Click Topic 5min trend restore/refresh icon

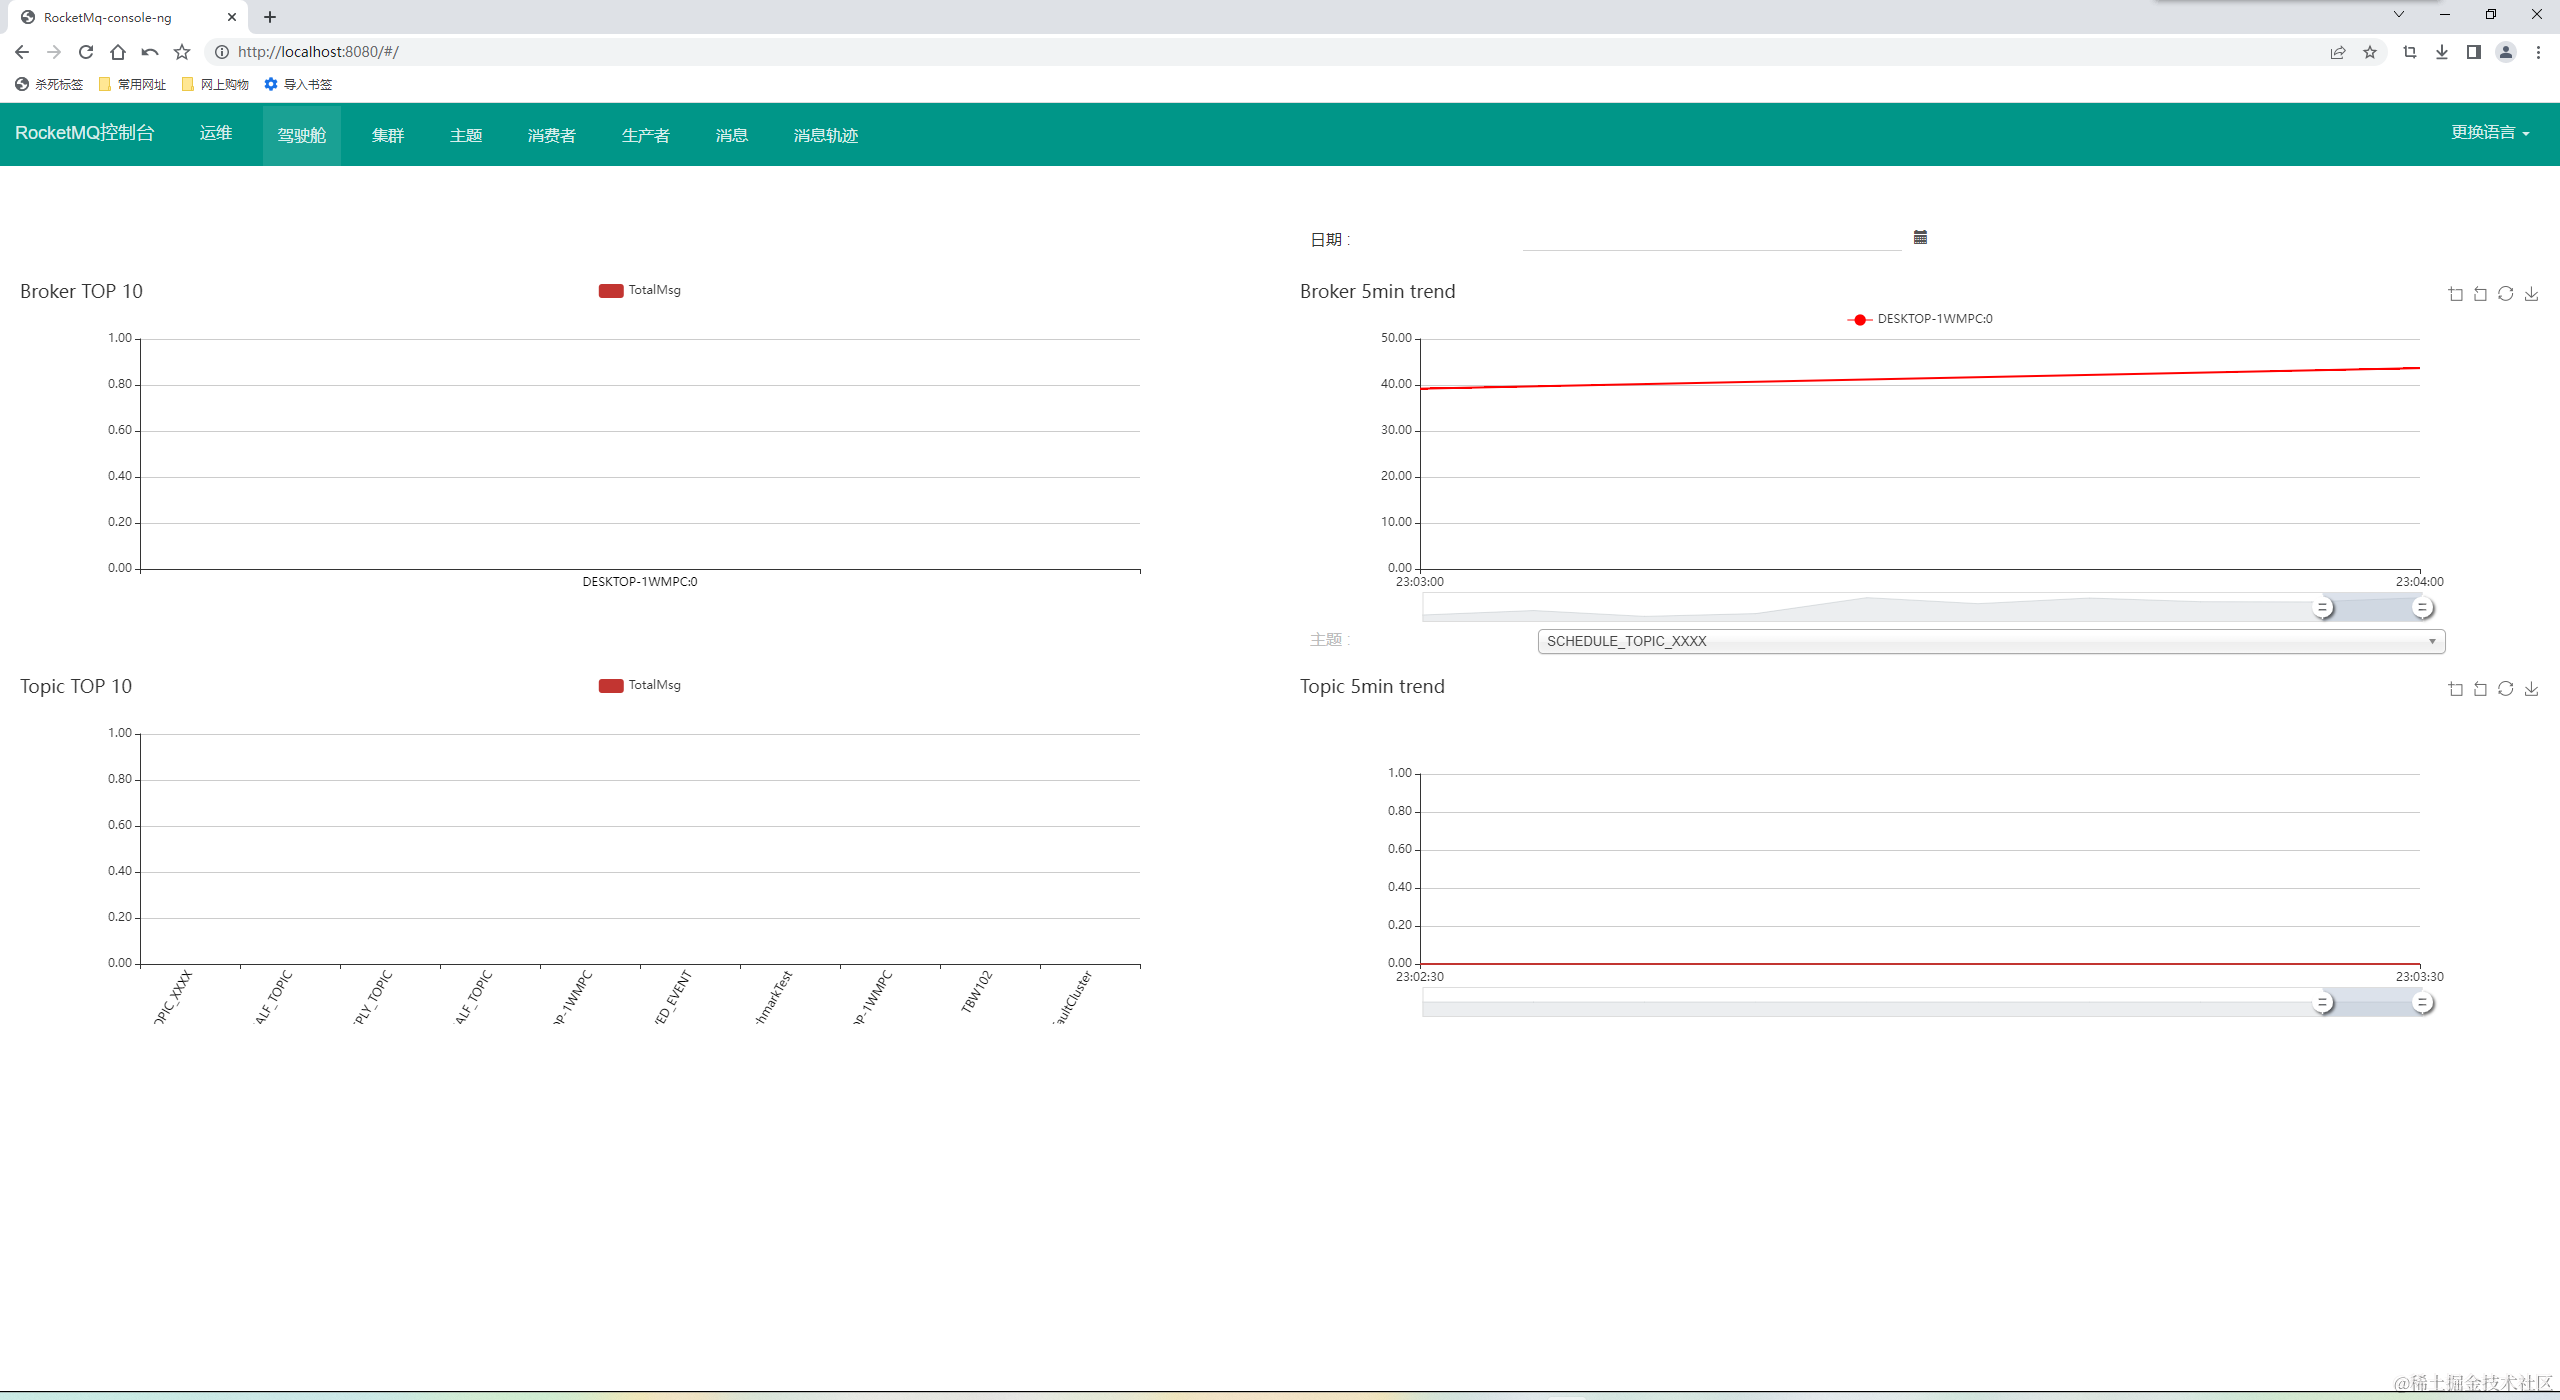click(2505, 688)
